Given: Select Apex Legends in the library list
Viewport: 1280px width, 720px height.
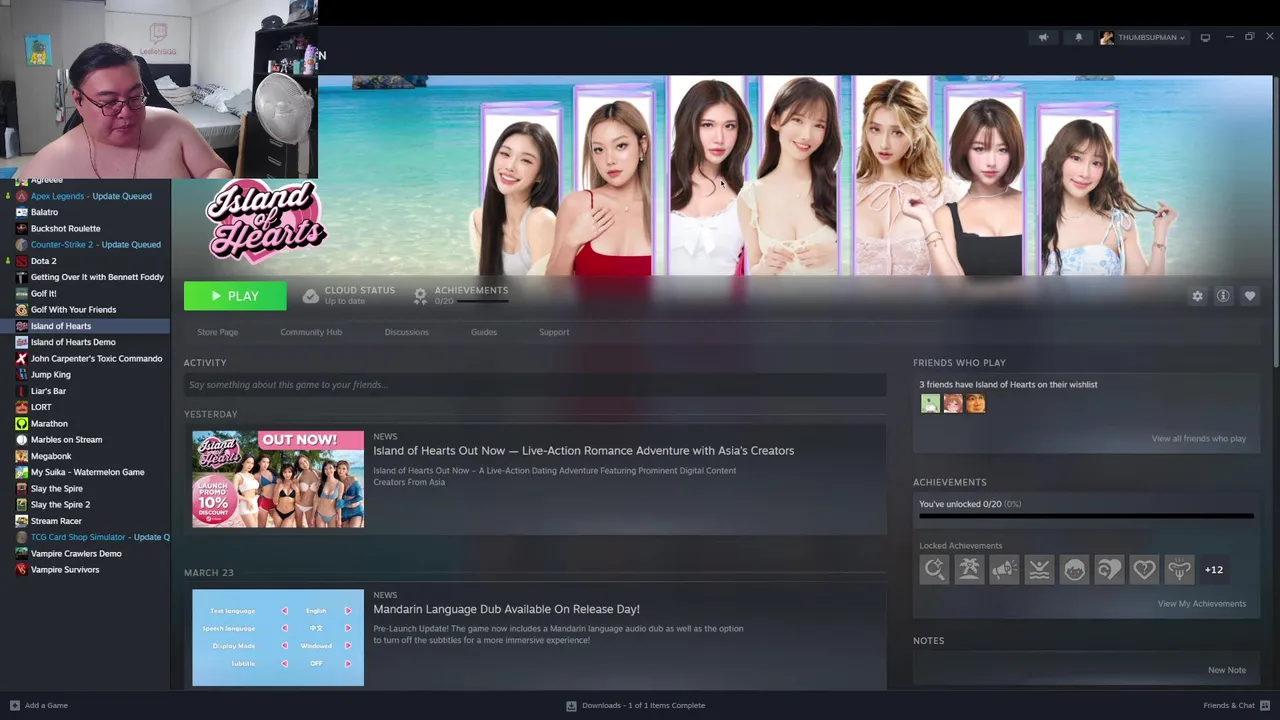Looking at the screenshot, I should coord(91,196).
